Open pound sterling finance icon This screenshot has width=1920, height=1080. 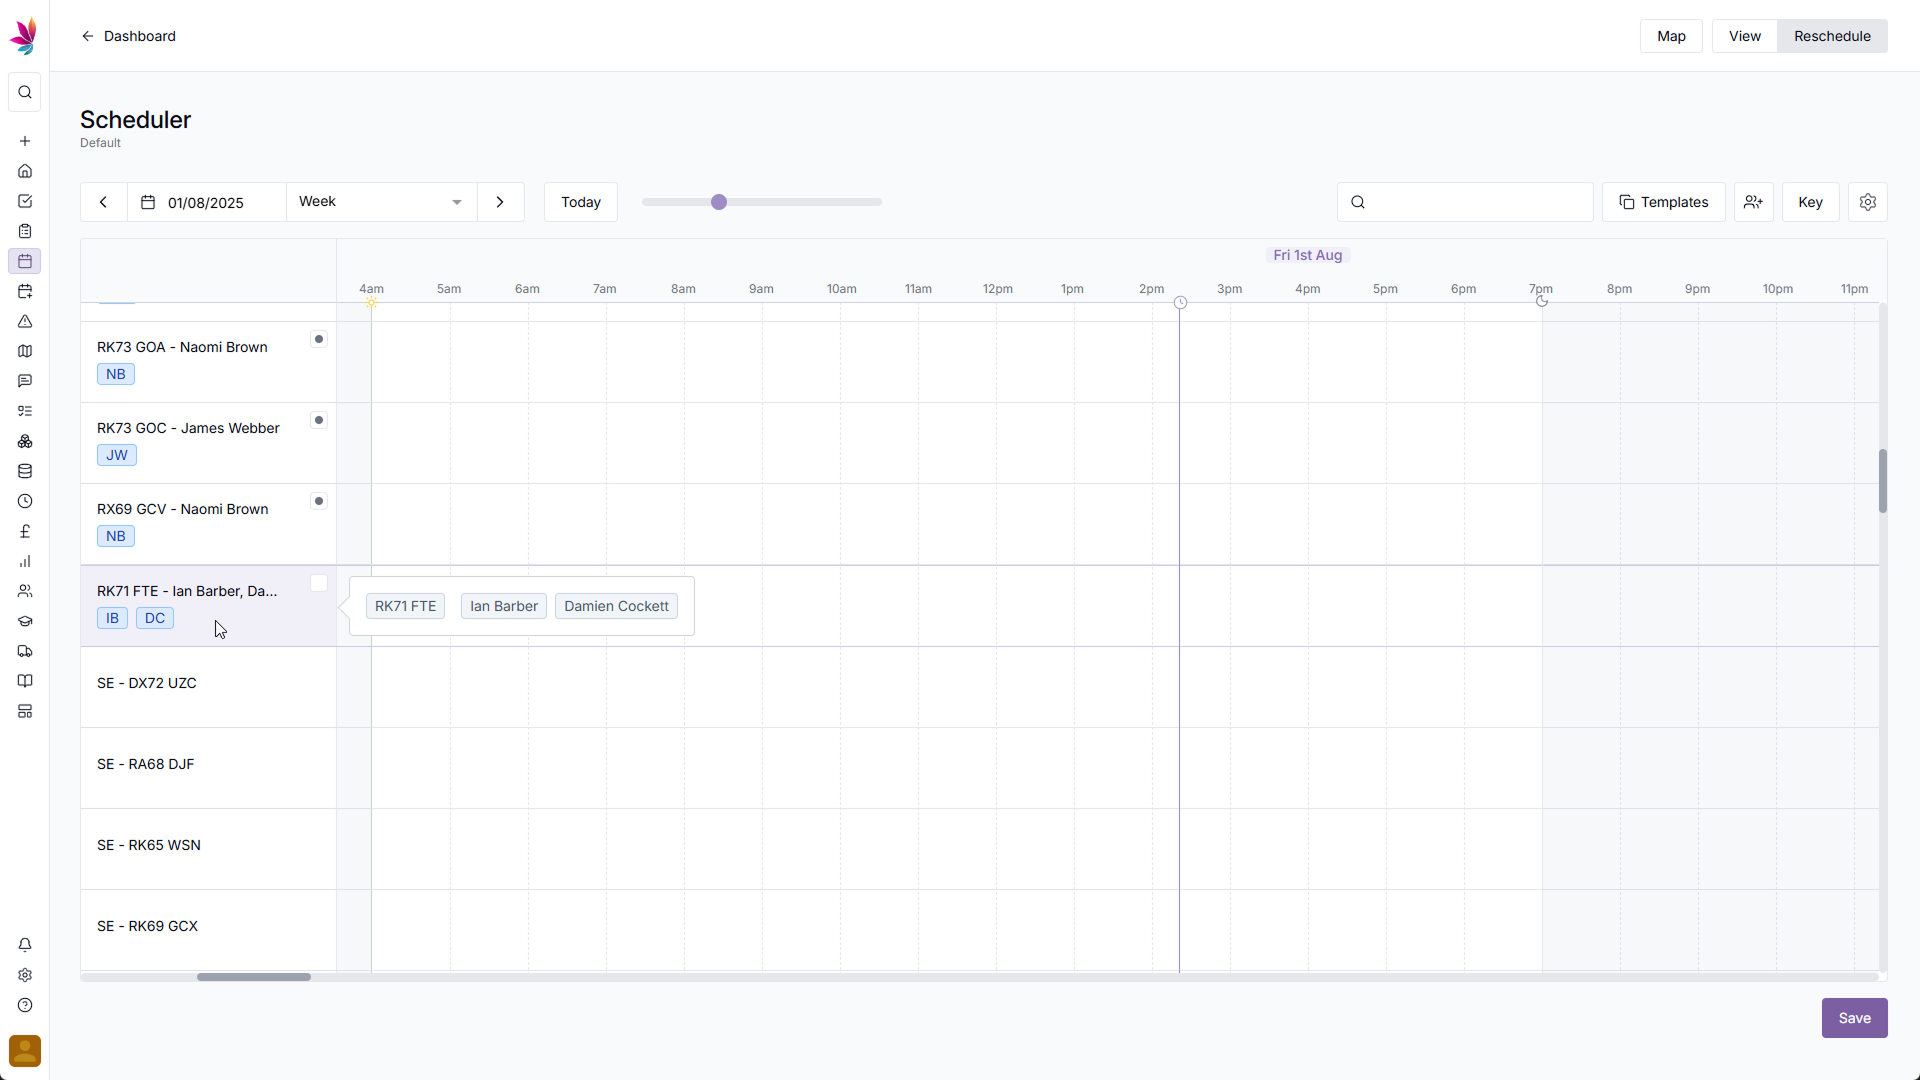pyautogui.click(x=25, y=531)
